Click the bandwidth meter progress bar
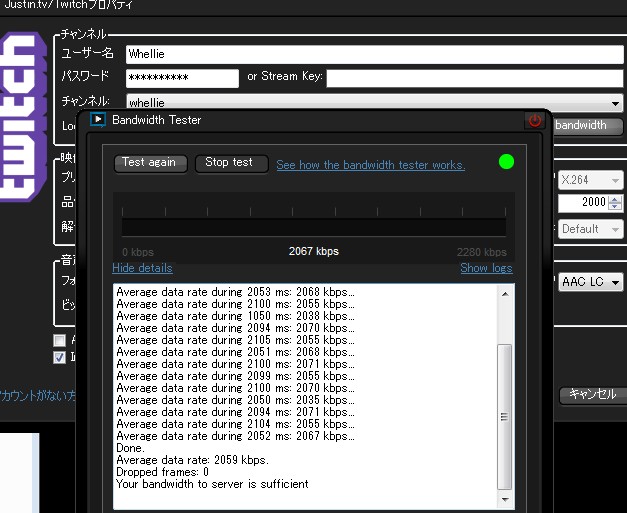 point(314,227)
